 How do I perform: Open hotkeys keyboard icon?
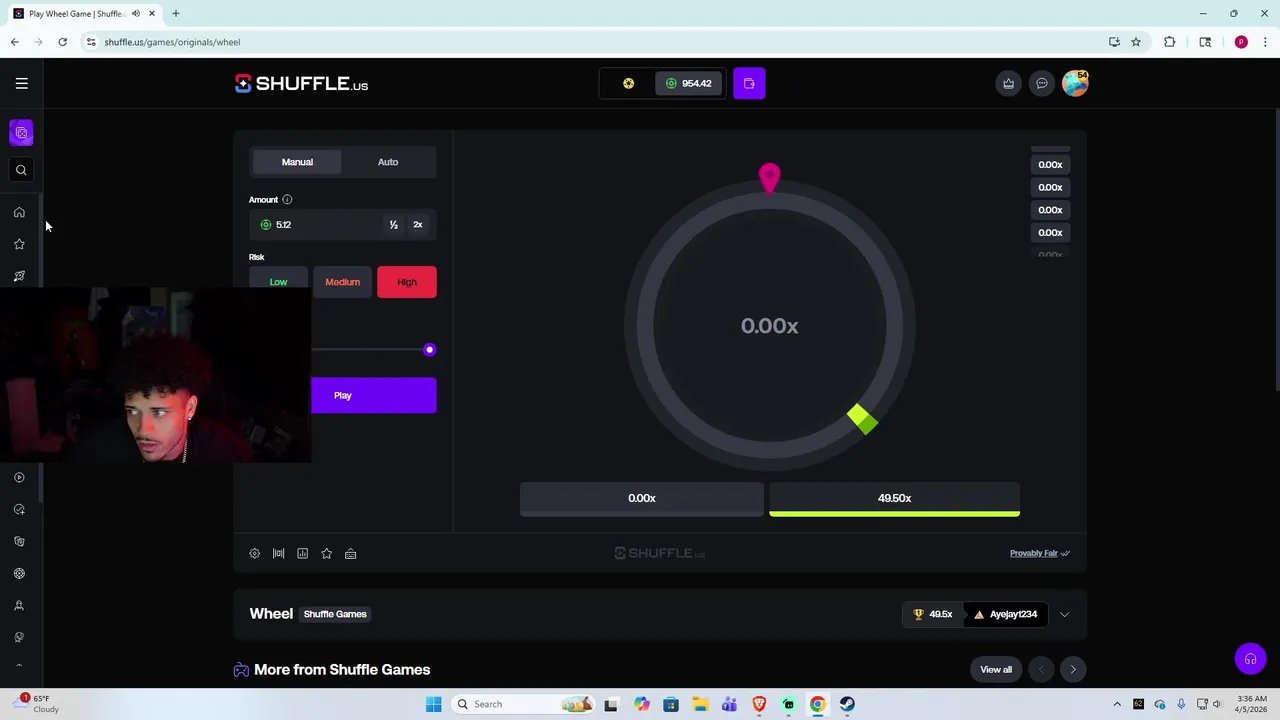tap(350, 553)
